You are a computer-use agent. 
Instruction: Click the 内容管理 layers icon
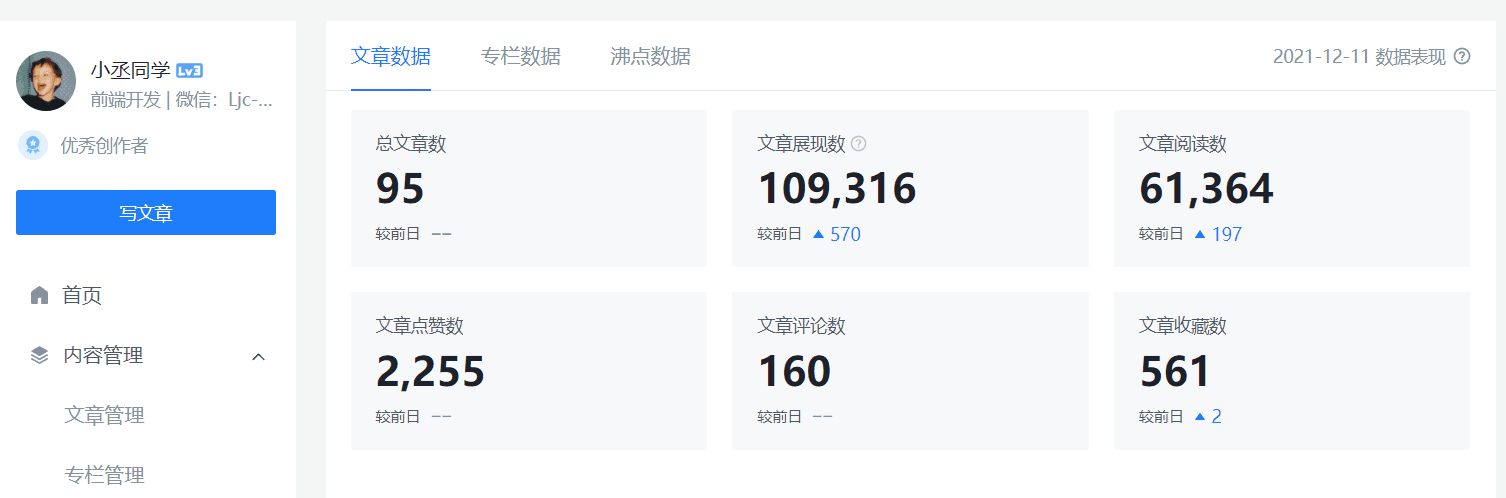tap(39, 355)
